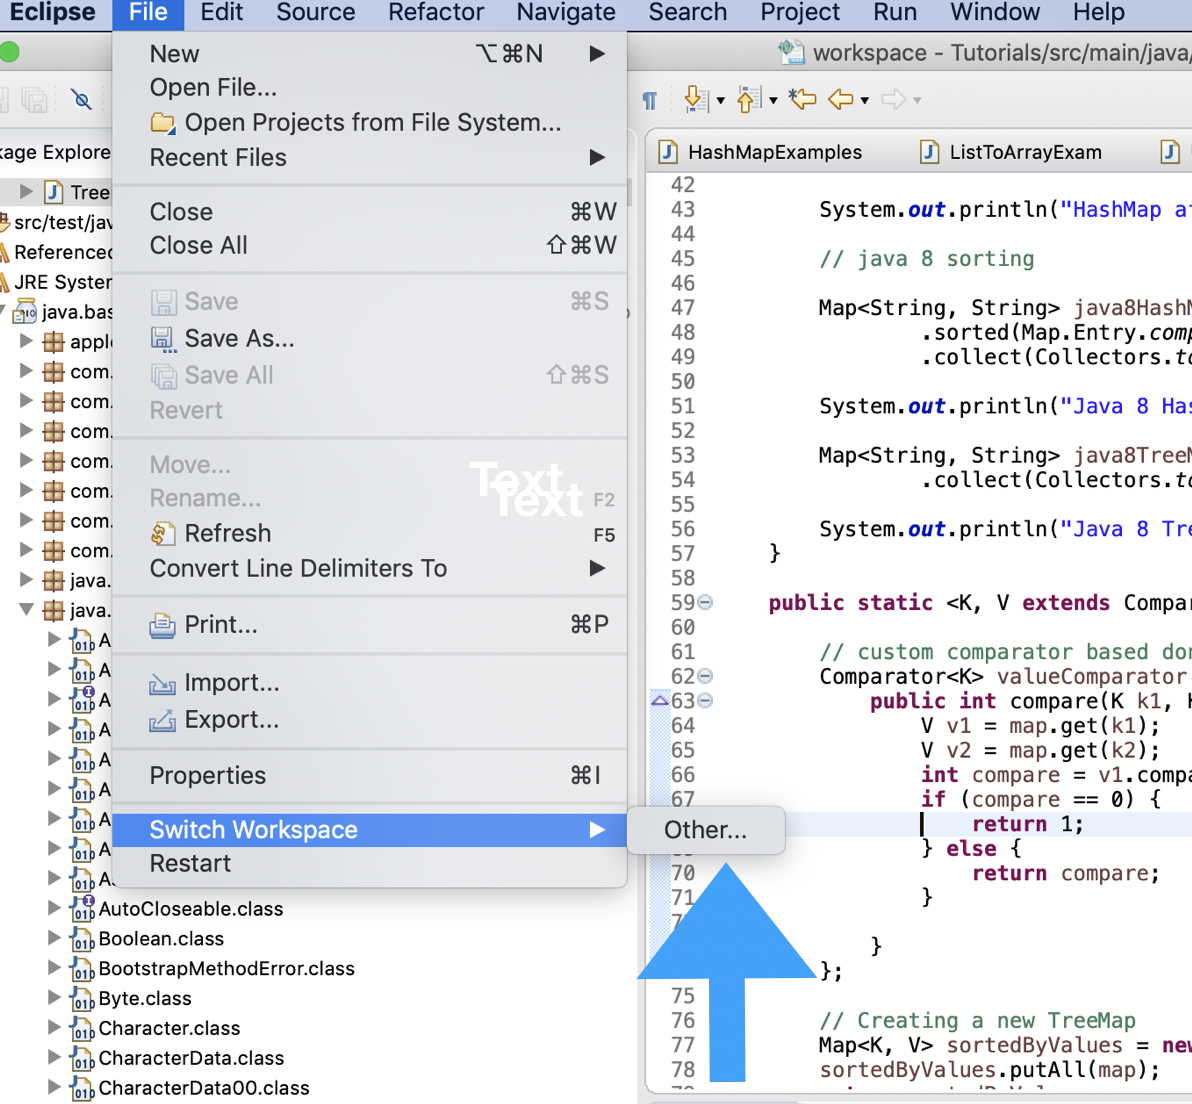Click folder icon beside Open Projects from File System
1192x1104 pixels.
pos(162,122)
